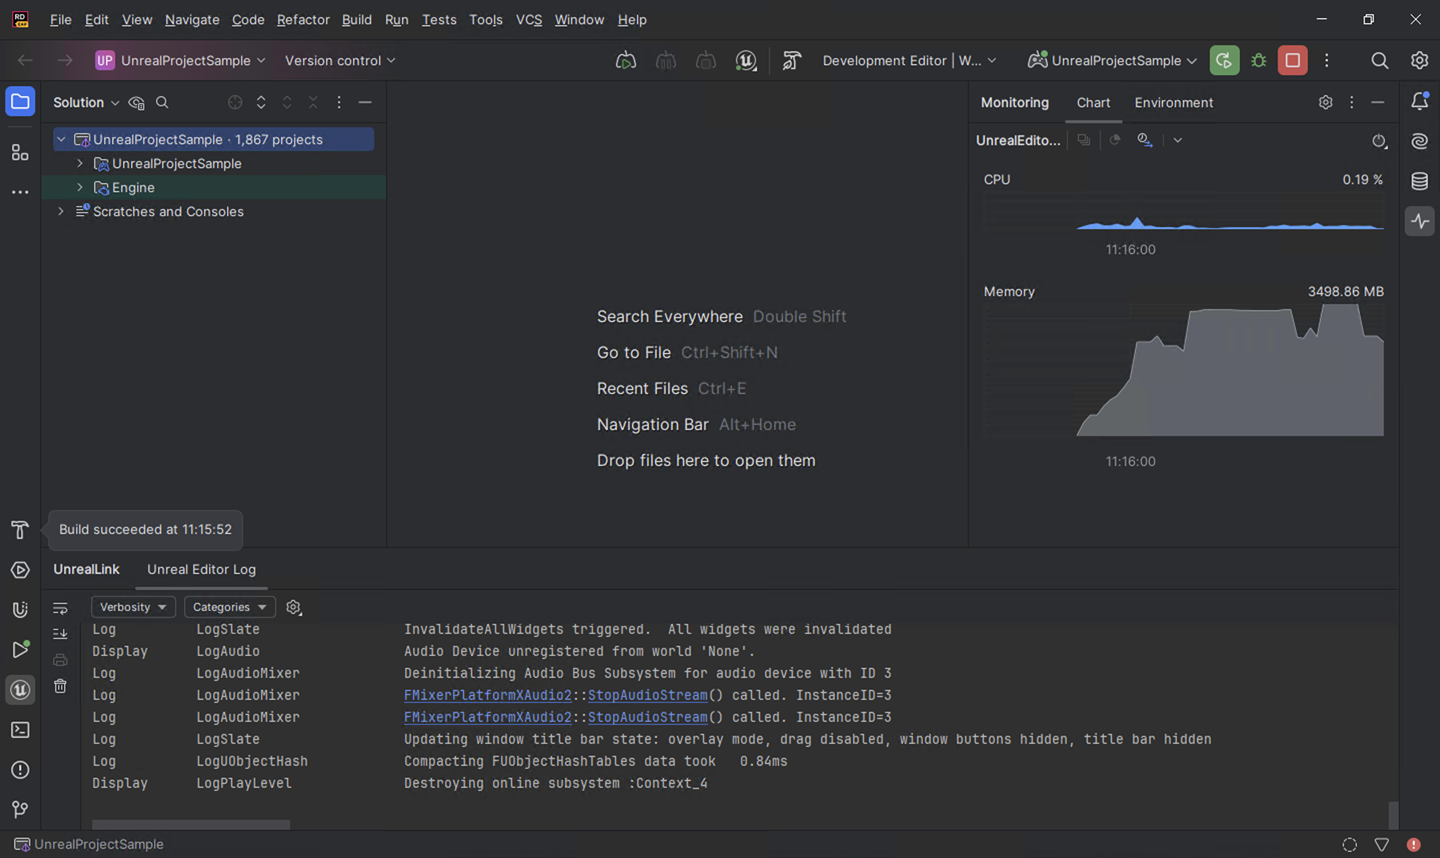This screenshot has height=858, width=1440.
Task: Stop the running process (red square)
Action: tap(1293, 61)
